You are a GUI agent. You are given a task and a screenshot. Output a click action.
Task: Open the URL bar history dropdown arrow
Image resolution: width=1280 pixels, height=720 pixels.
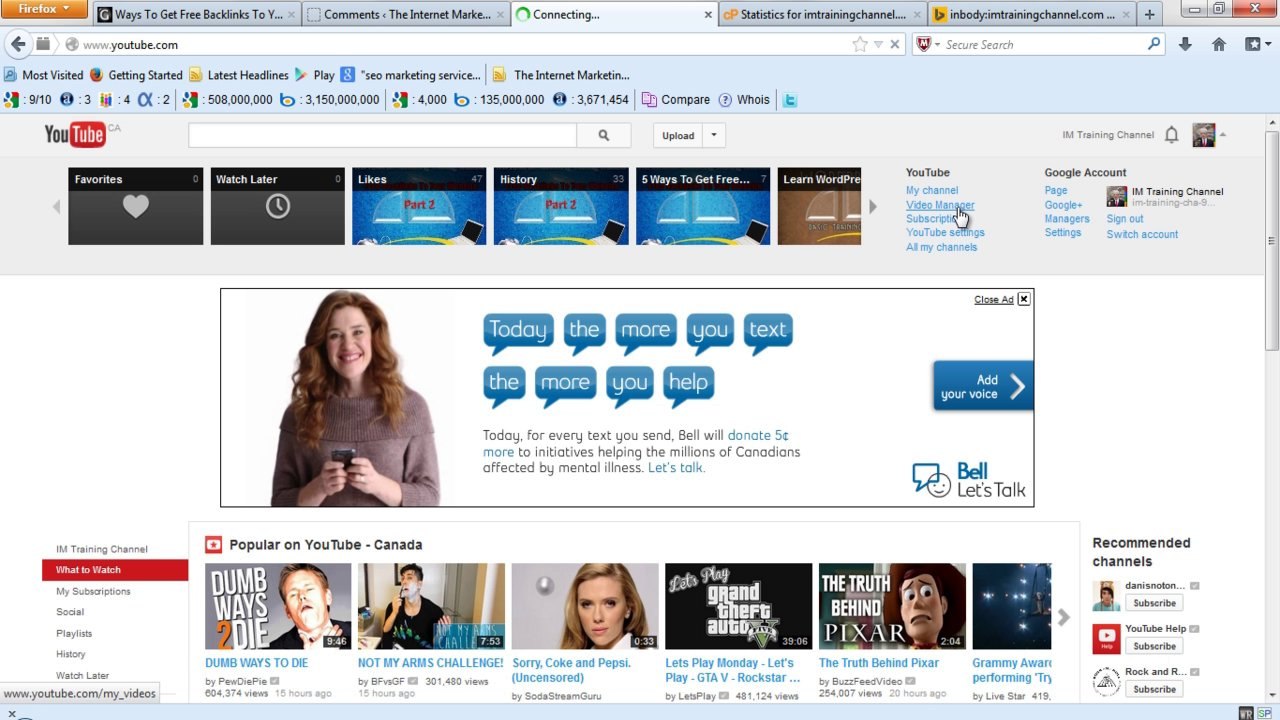(878, 44)
